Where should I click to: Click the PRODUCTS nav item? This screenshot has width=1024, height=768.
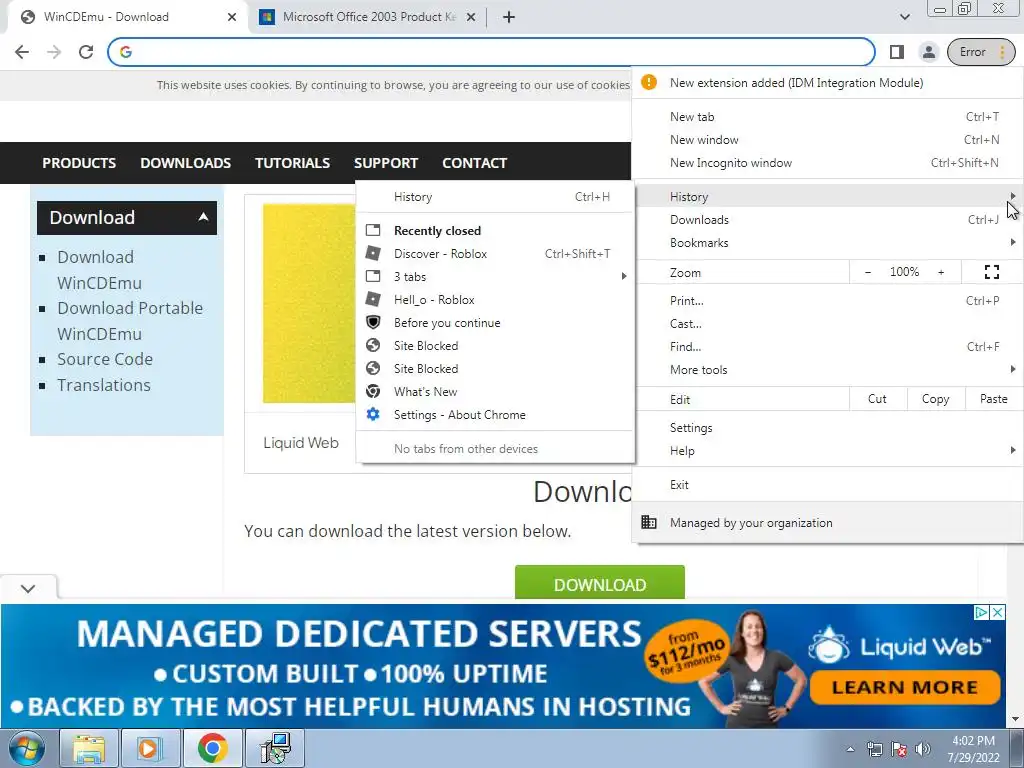click(x=79, y=163)
